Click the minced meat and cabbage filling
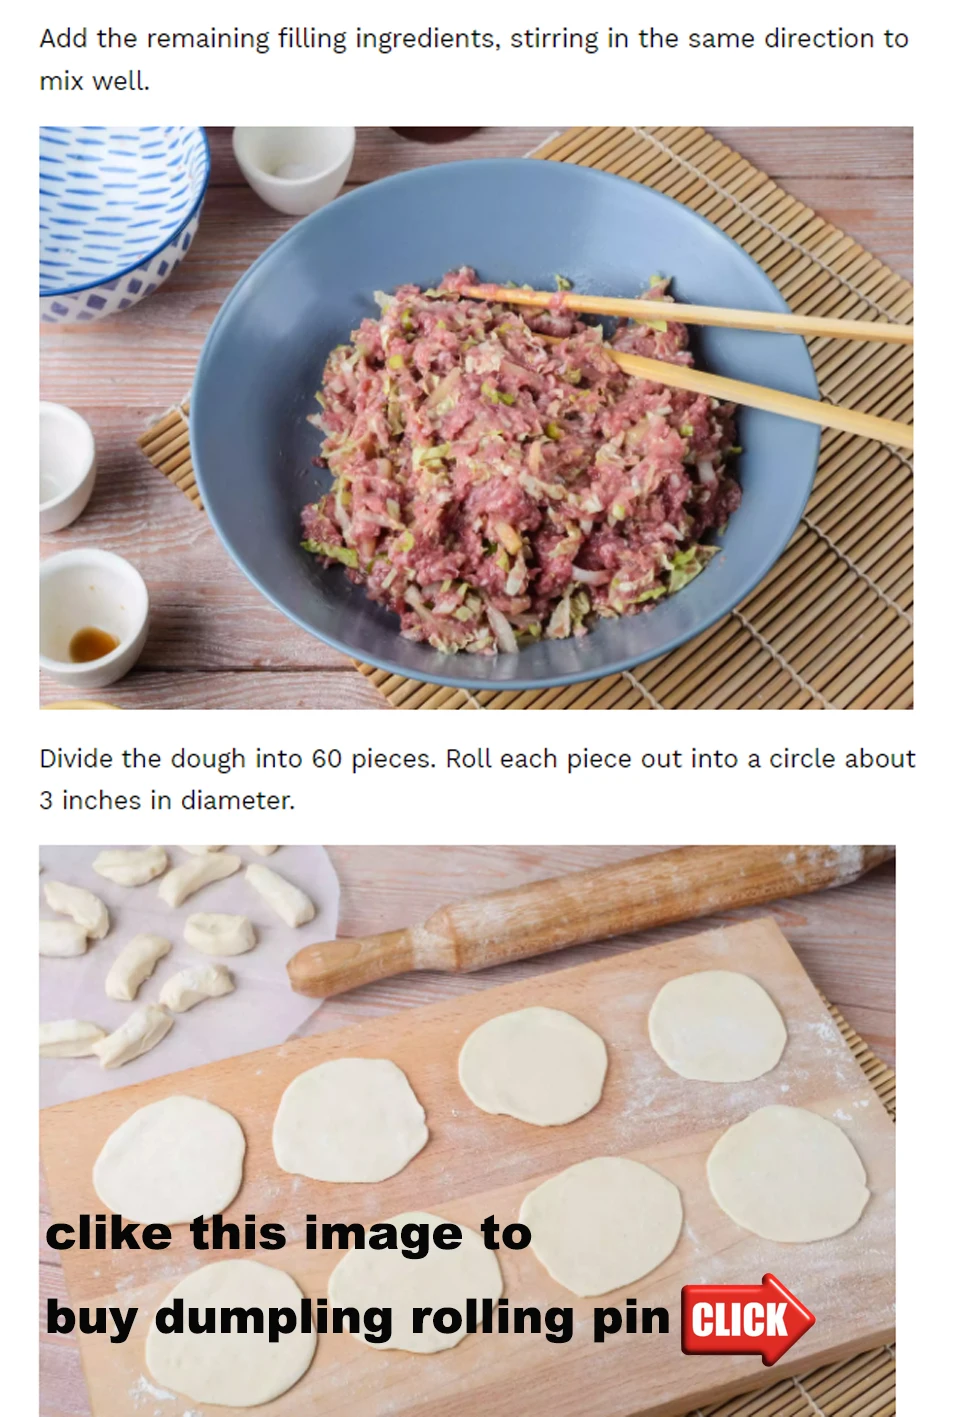 point(520,460)
